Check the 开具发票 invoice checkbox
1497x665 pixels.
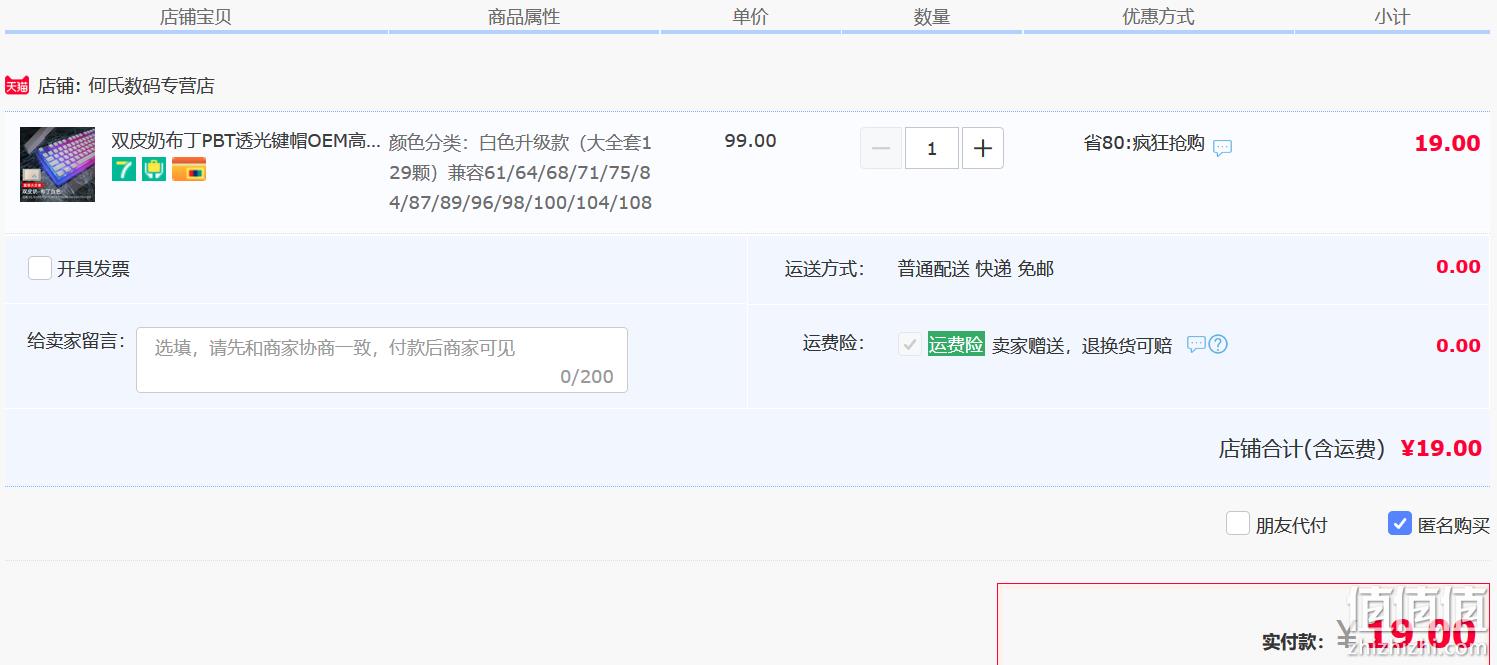coord(40,268)
